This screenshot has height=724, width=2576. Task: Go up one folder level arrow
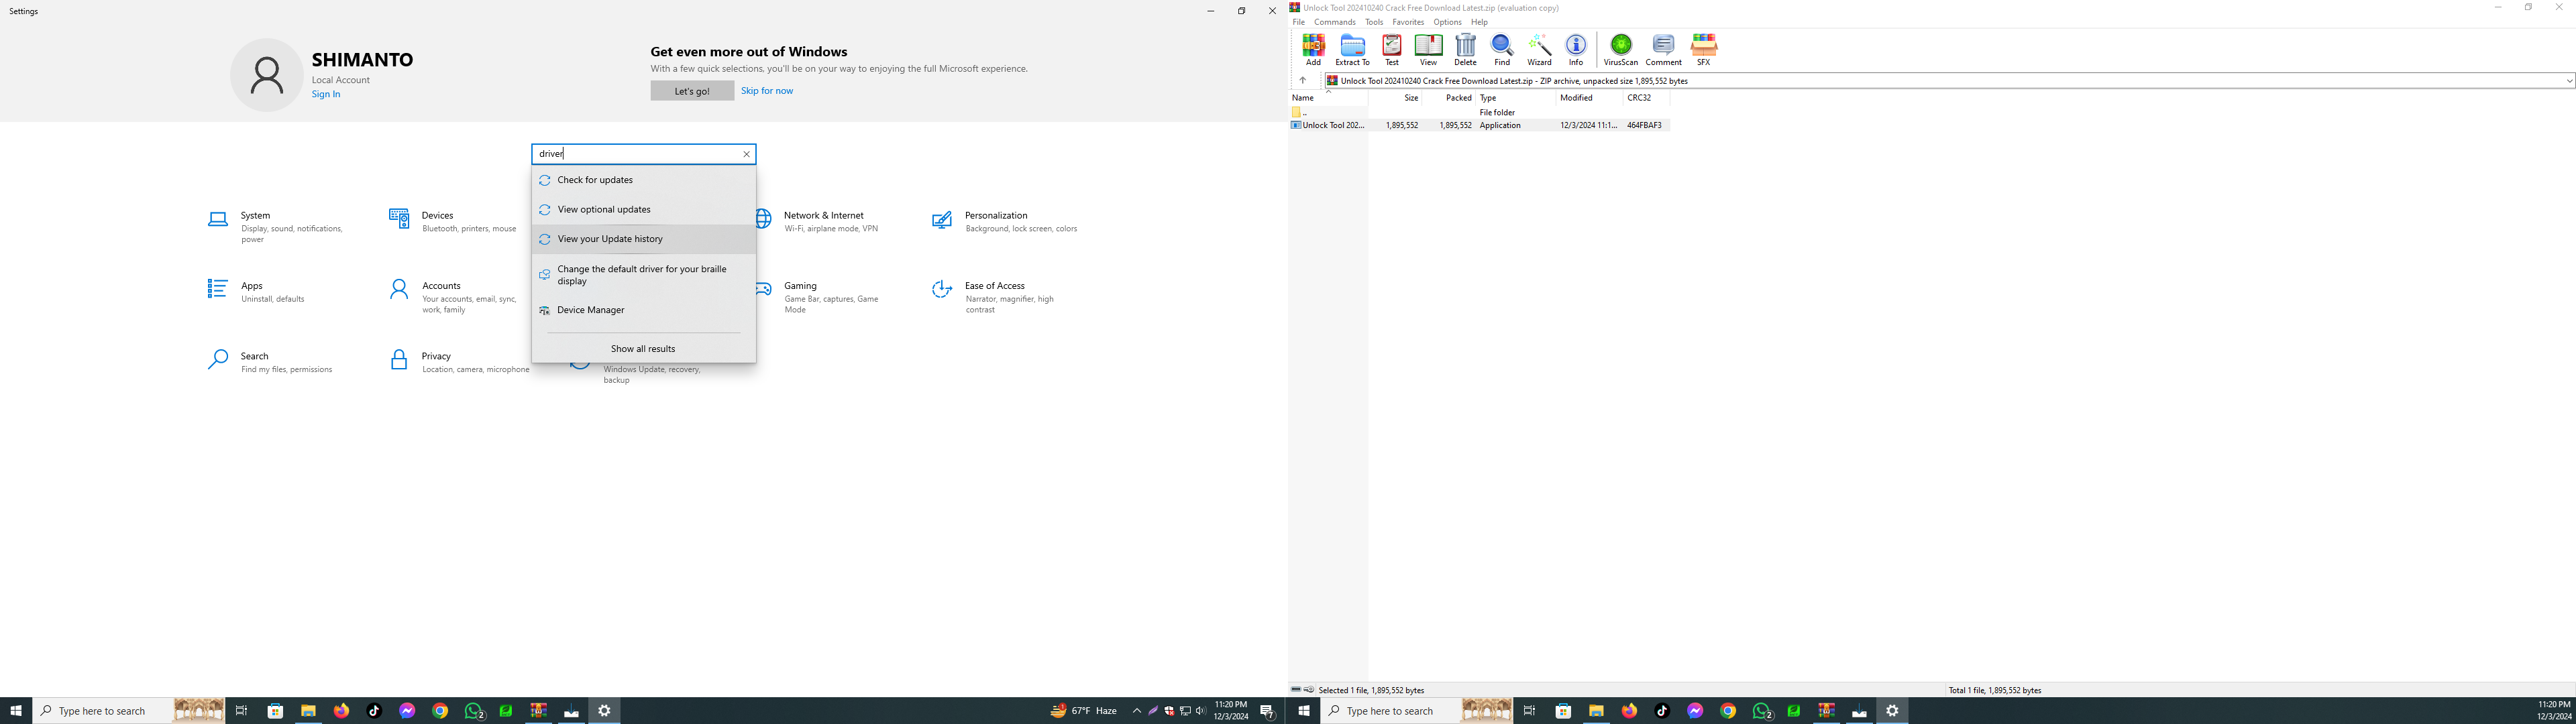pos(1302,81)
